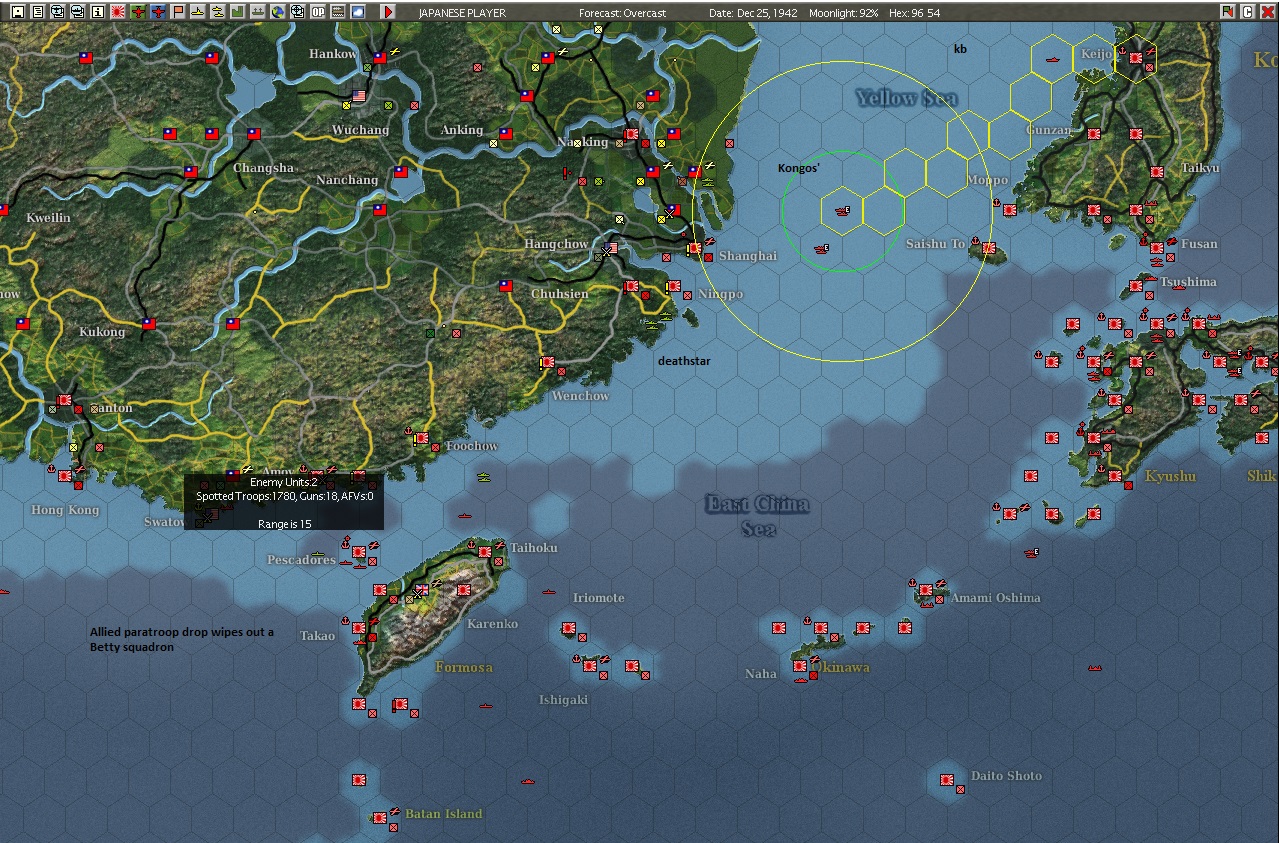This screenshot has height=843, width=1279.
Task: Click the save game floppy disk icon
Action: (18, 12)
